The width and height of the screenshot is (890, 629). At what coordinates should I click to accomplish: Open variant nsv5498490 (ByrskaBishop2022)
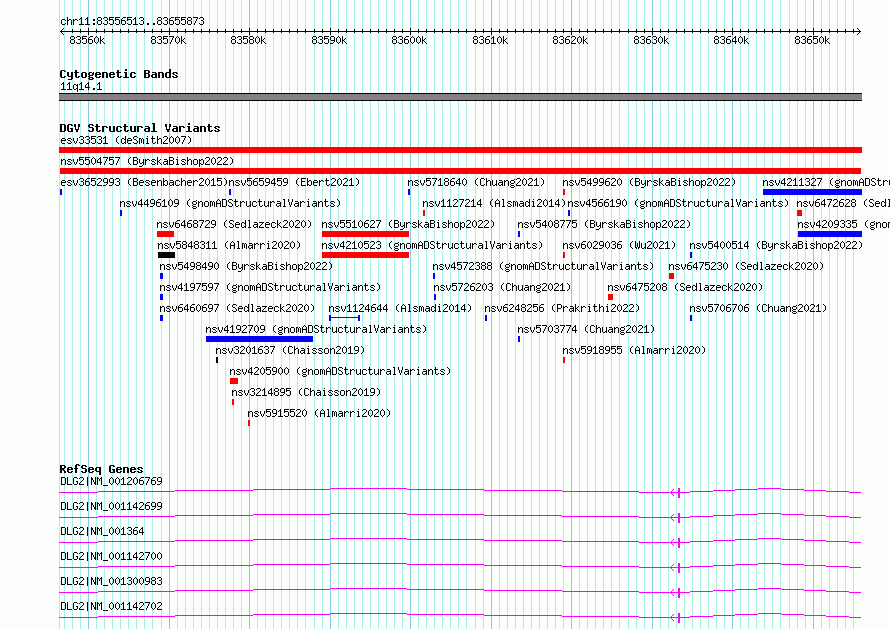(246, 266)
